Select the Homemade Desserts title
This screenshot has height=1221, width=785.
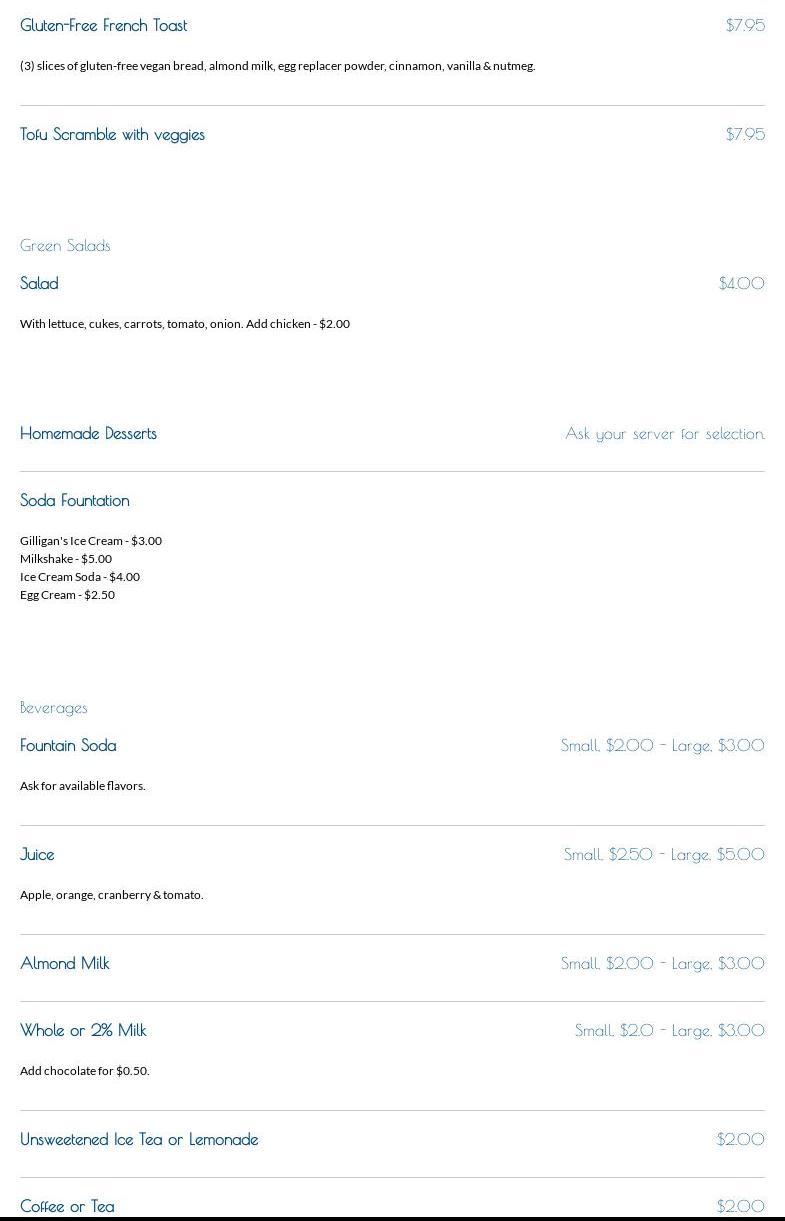88,434
